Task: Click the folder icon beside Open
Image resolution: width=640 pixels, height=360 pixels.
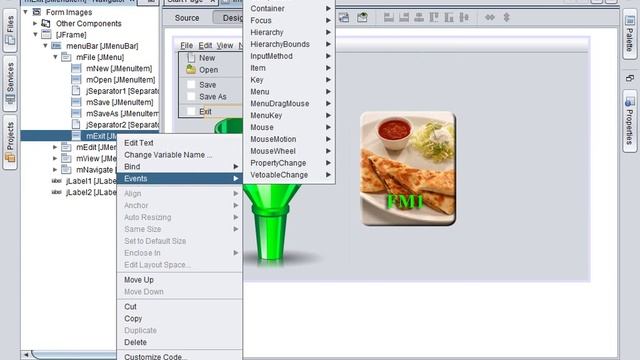Action: coord(191,69)
